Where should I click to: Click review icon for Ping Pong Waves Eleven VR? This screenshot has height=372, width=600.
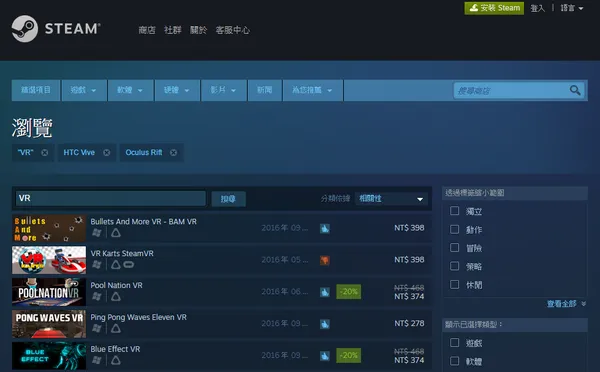(324, 324)
